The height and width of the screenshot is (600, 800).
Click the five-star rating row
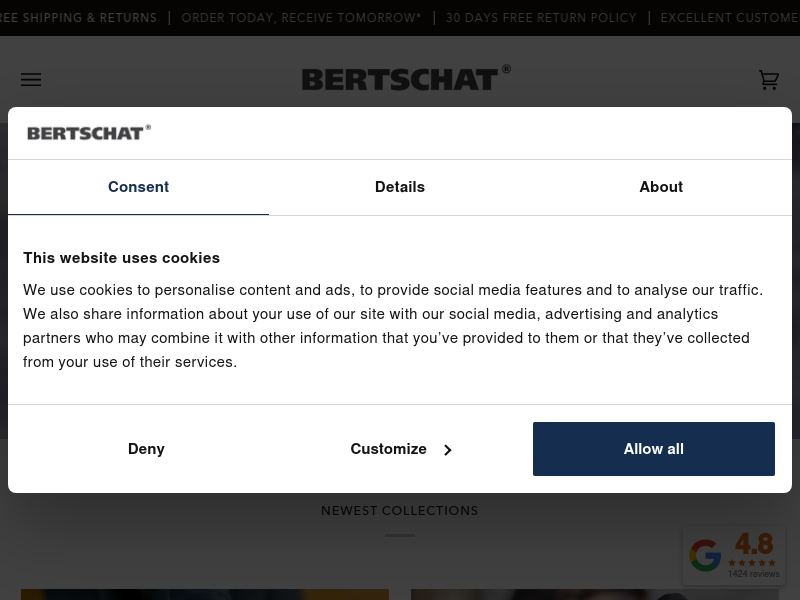pos(752,563)
